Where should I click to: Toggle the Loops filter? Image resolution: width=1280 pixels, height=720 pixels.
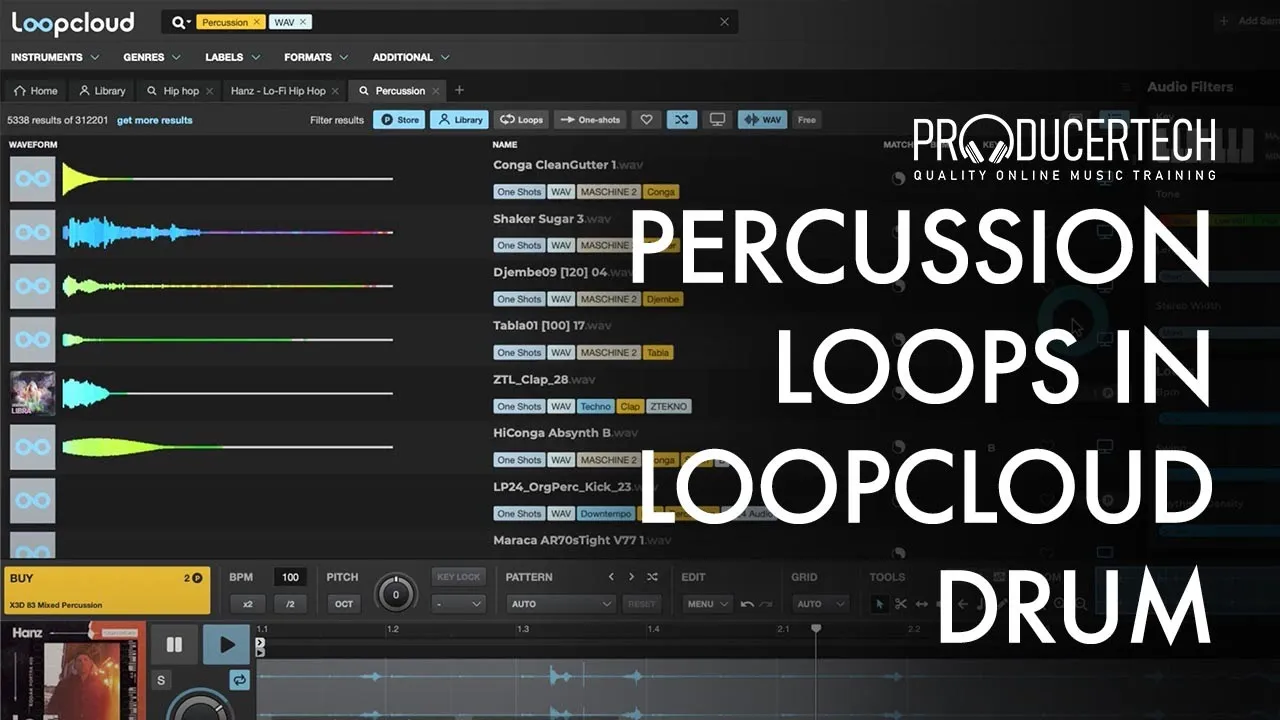pyautogui.click(x=521, y=120)
